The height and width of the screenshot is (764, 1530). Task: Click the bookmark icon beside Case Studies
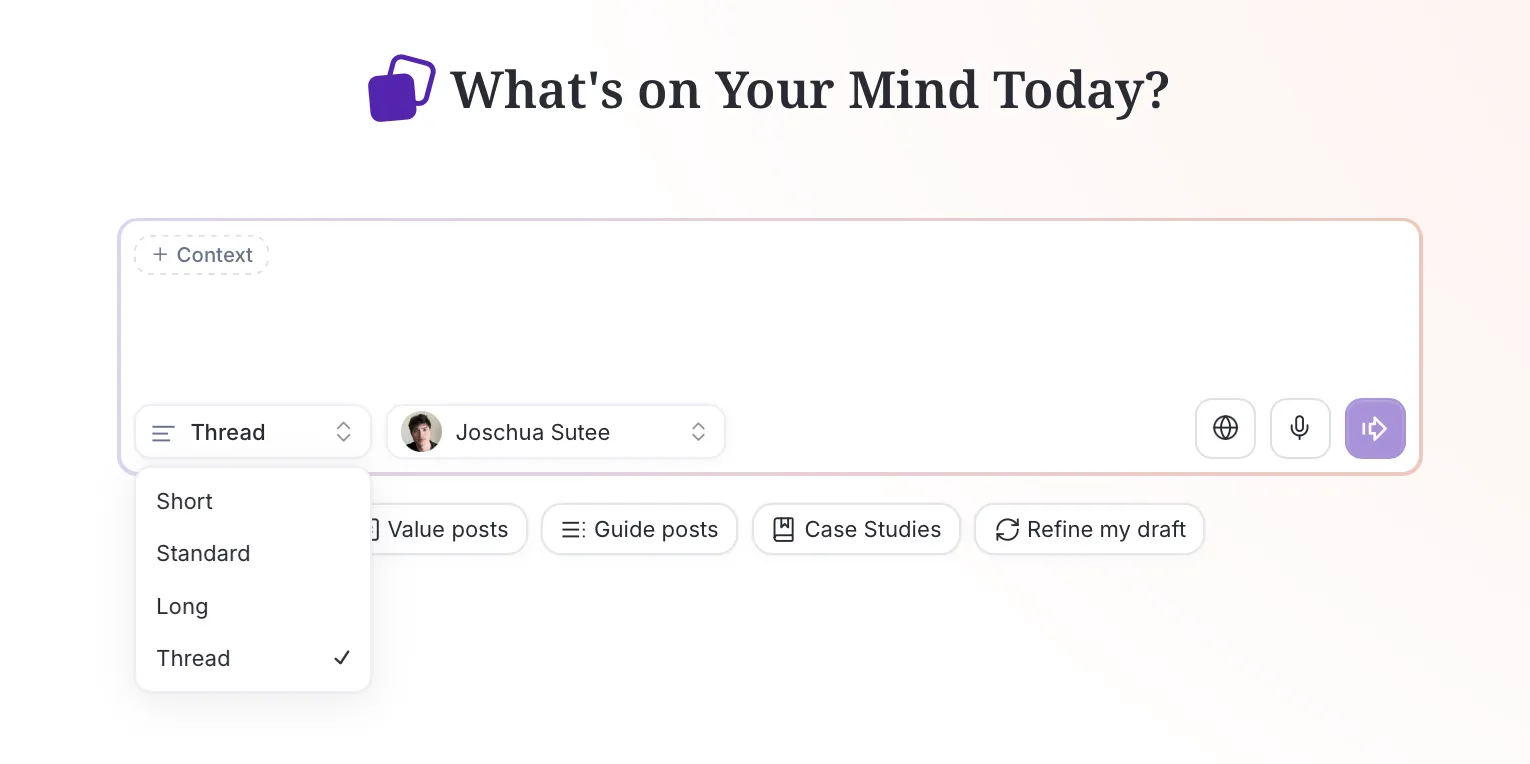(x=784, y=529)
